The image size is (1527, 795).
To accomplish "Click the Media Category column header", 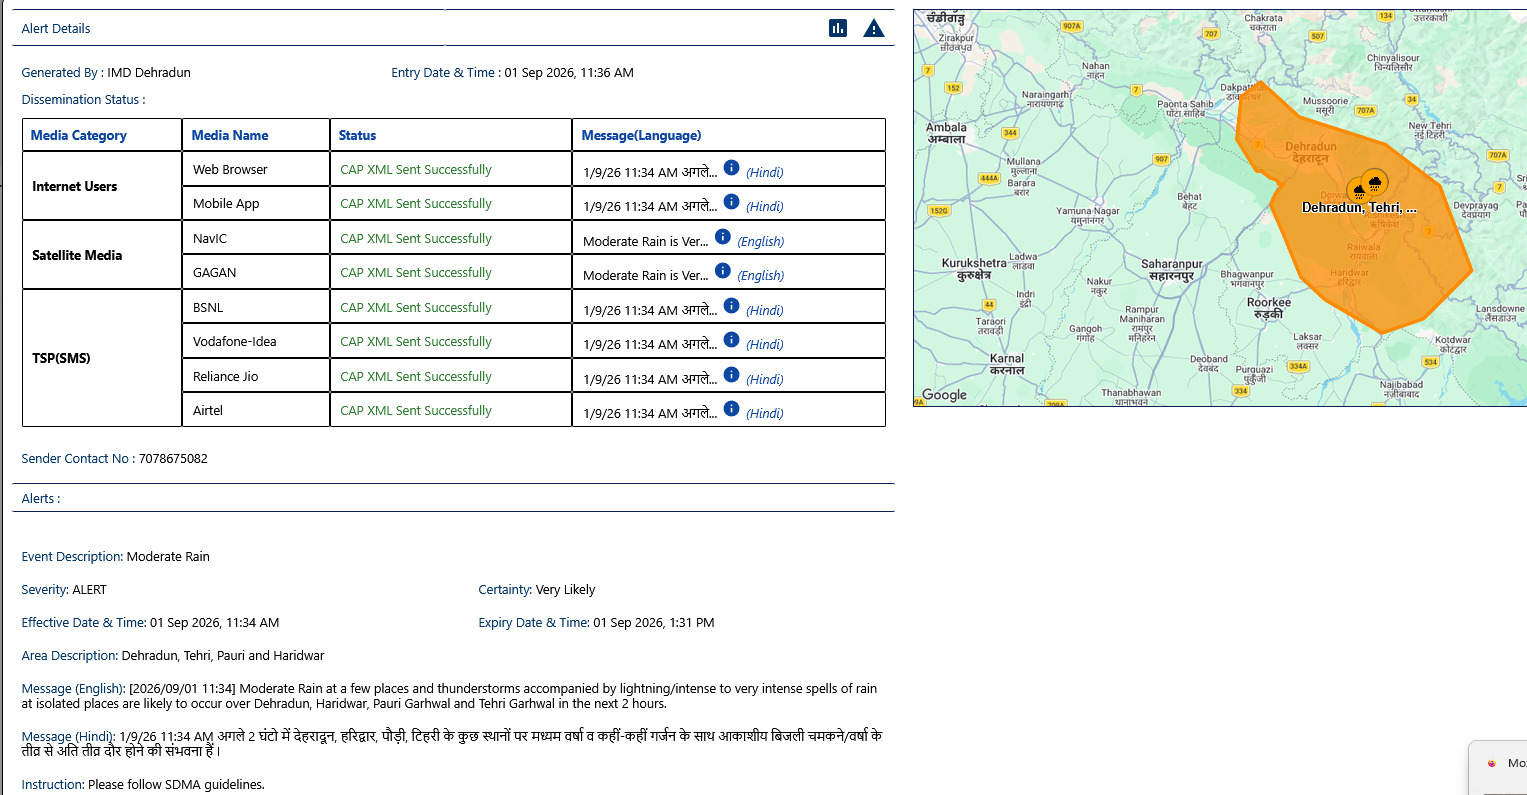I will point(79,135).
